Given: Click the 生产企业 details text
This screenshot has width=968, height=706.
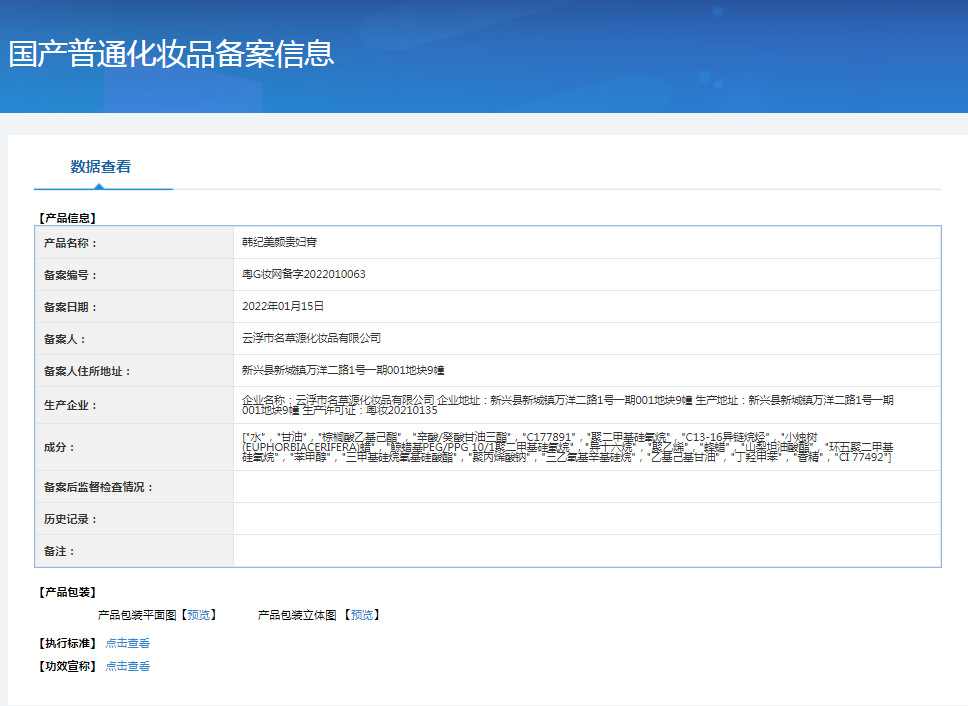Looking at the screenshot, I should [568, 405].
